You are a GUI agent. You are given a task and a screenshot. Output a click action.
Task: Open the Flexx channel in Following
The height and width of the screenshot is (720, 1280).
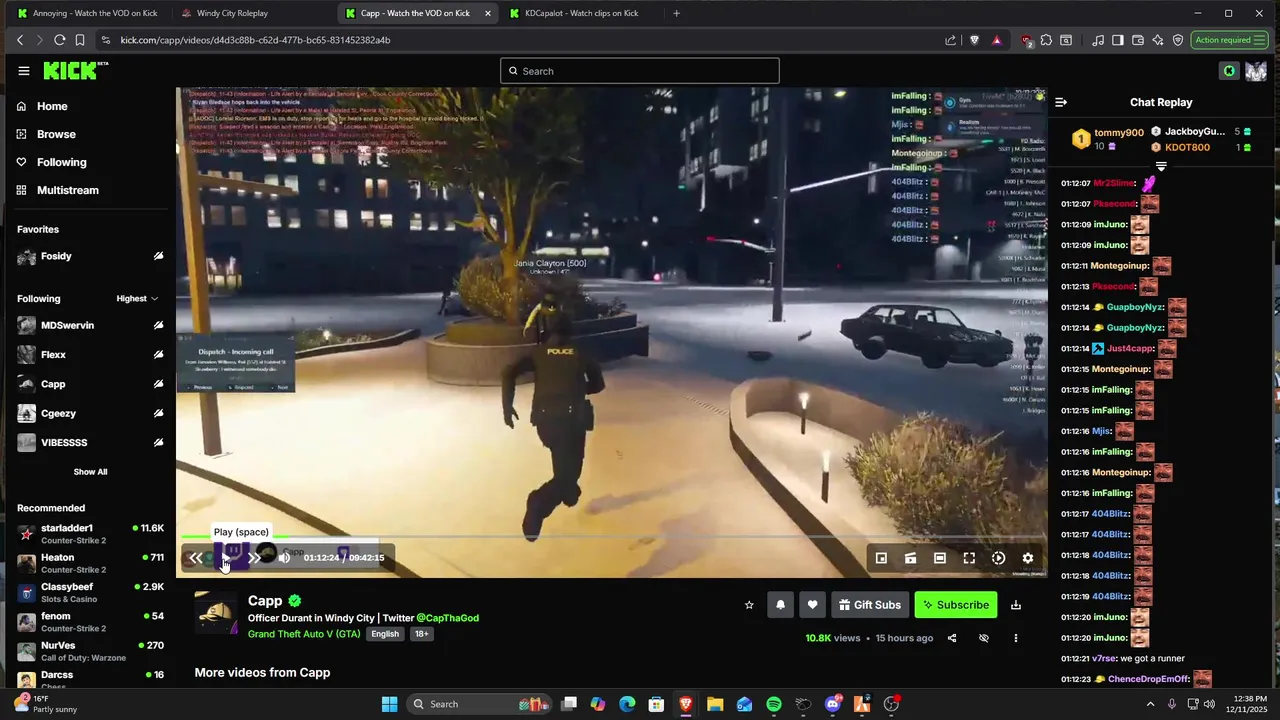(90, 354)
